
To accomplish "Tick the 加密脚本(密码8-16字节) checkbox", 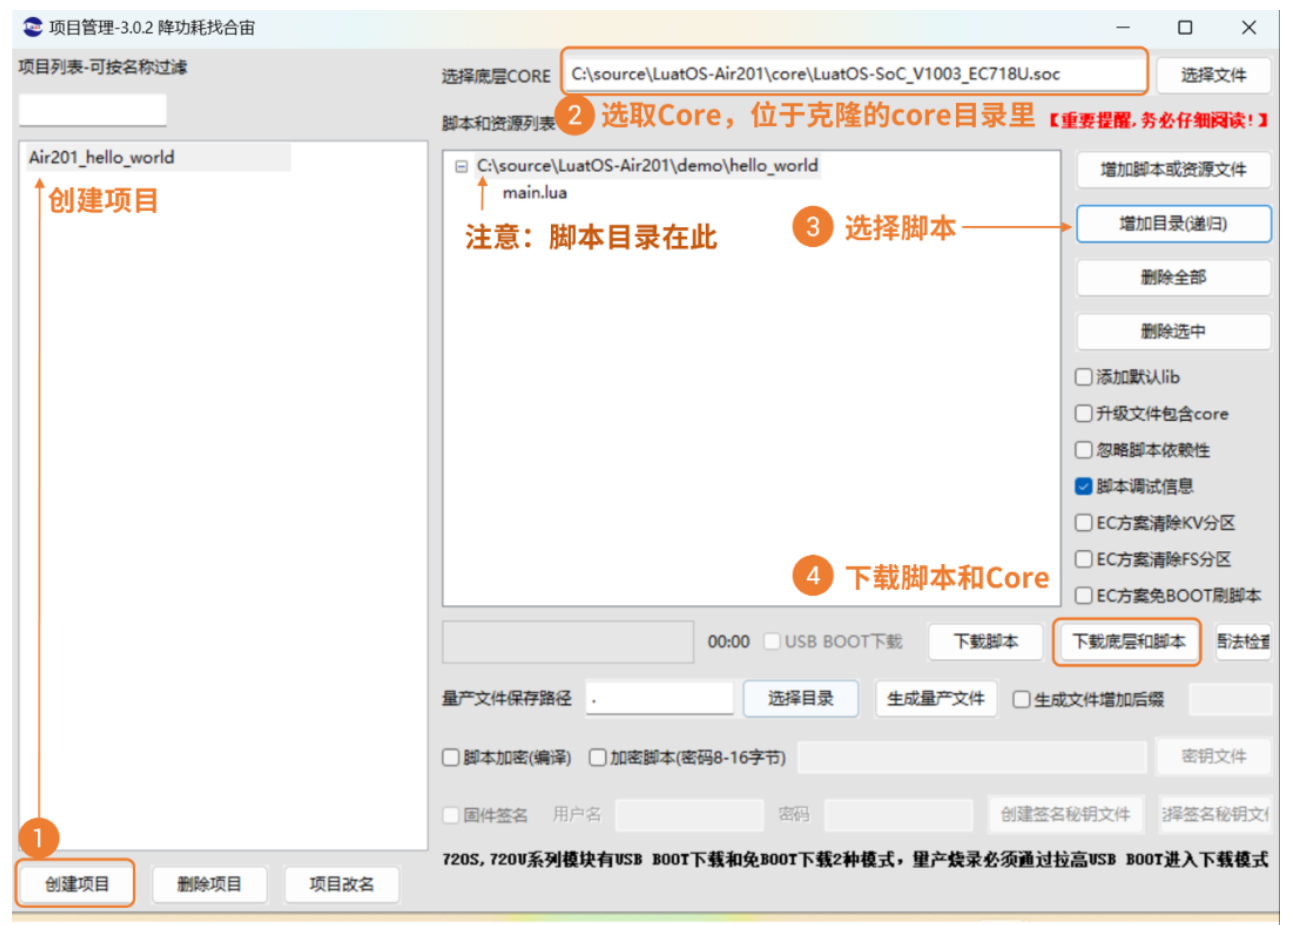I will (598, 758).
